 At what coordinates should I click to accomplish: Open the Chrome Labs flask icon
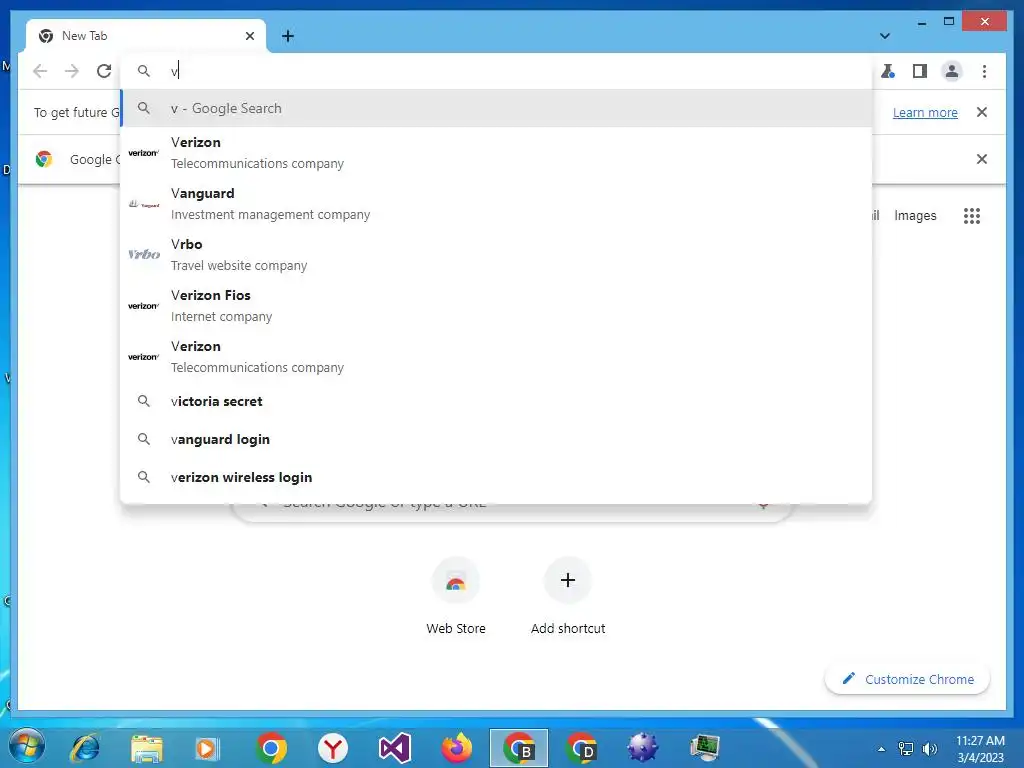point(888,71)
